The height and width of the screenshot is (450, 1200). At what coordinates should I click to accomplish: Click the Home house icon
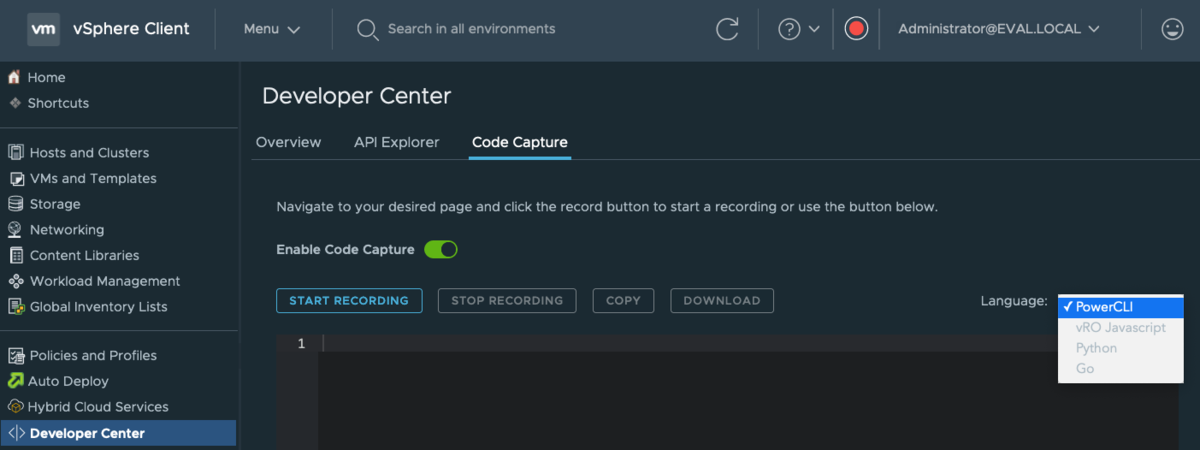(x=14, y=77)
